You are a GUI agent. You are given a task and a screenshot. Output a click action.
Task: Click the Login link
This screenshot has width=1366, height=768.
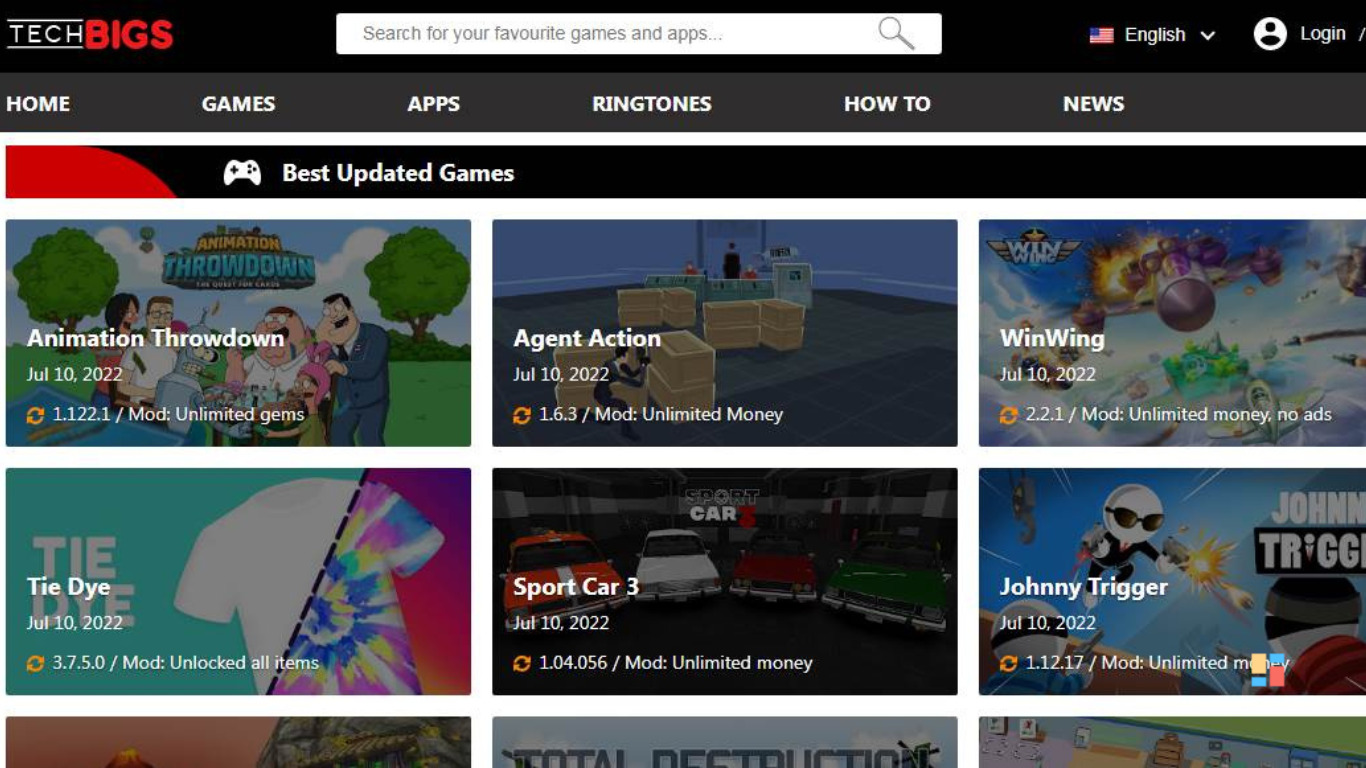point(1322,33)
